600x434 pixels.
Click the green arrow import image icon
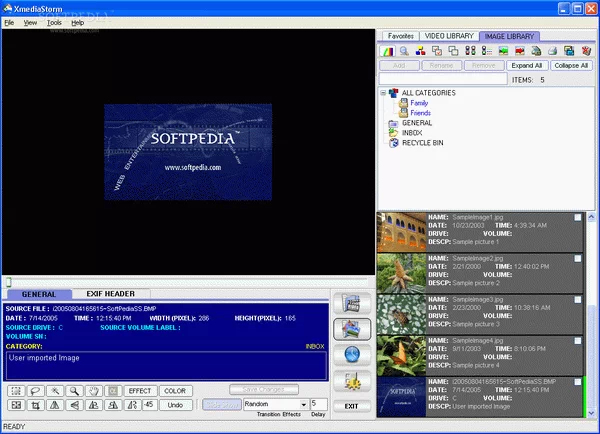point(503,51)
